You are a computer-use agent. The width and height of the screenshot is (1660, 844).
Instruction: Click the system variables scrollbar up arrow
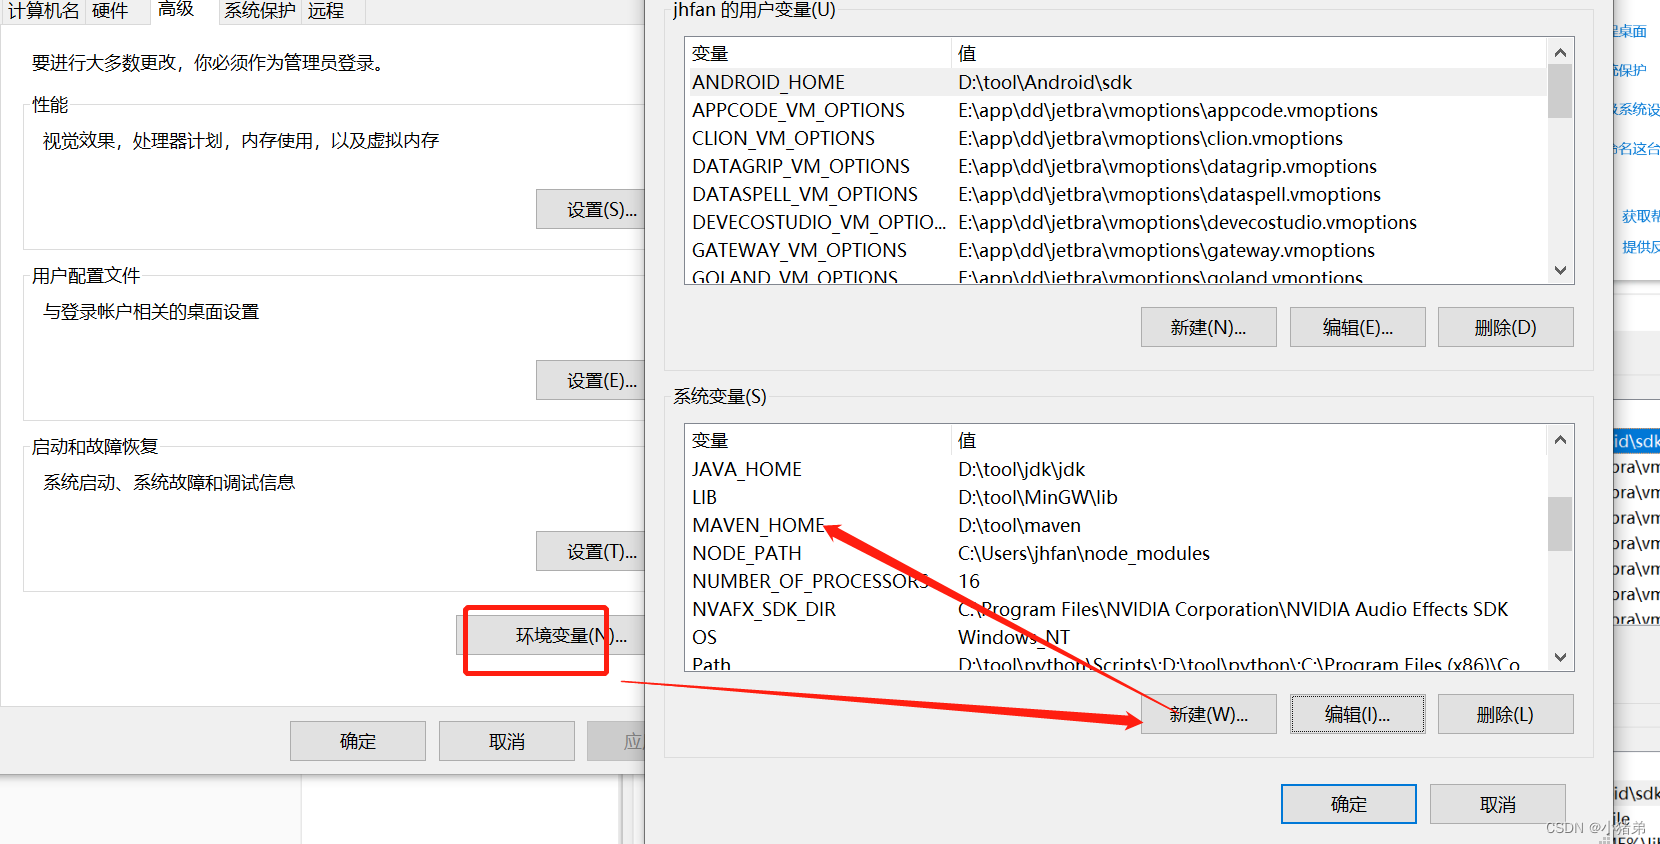[x=1560, y=439]
